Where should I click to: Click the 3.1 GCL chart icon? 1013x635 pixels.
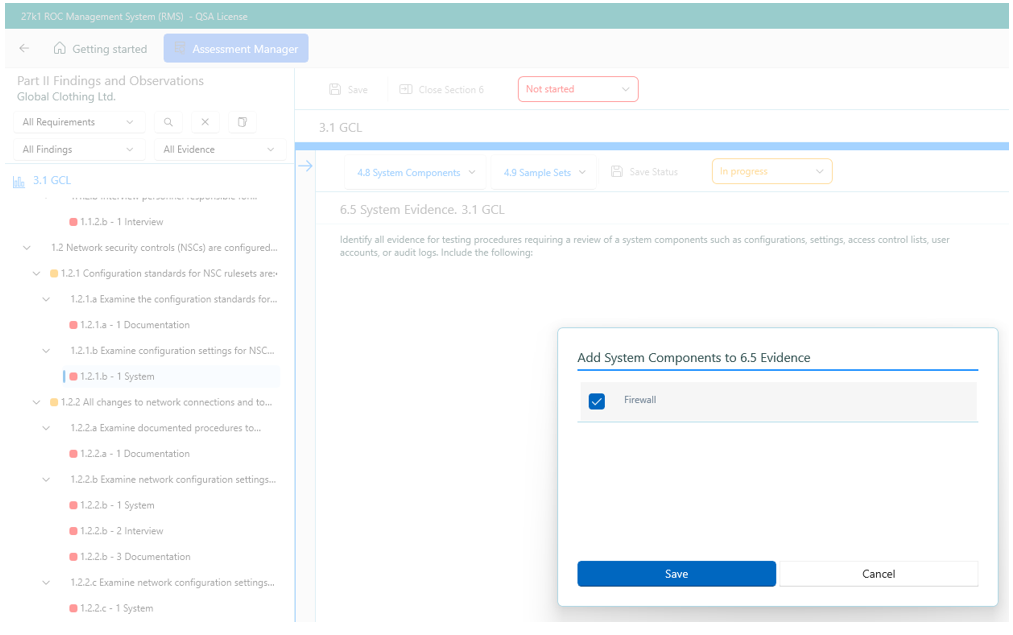[19, 181]
